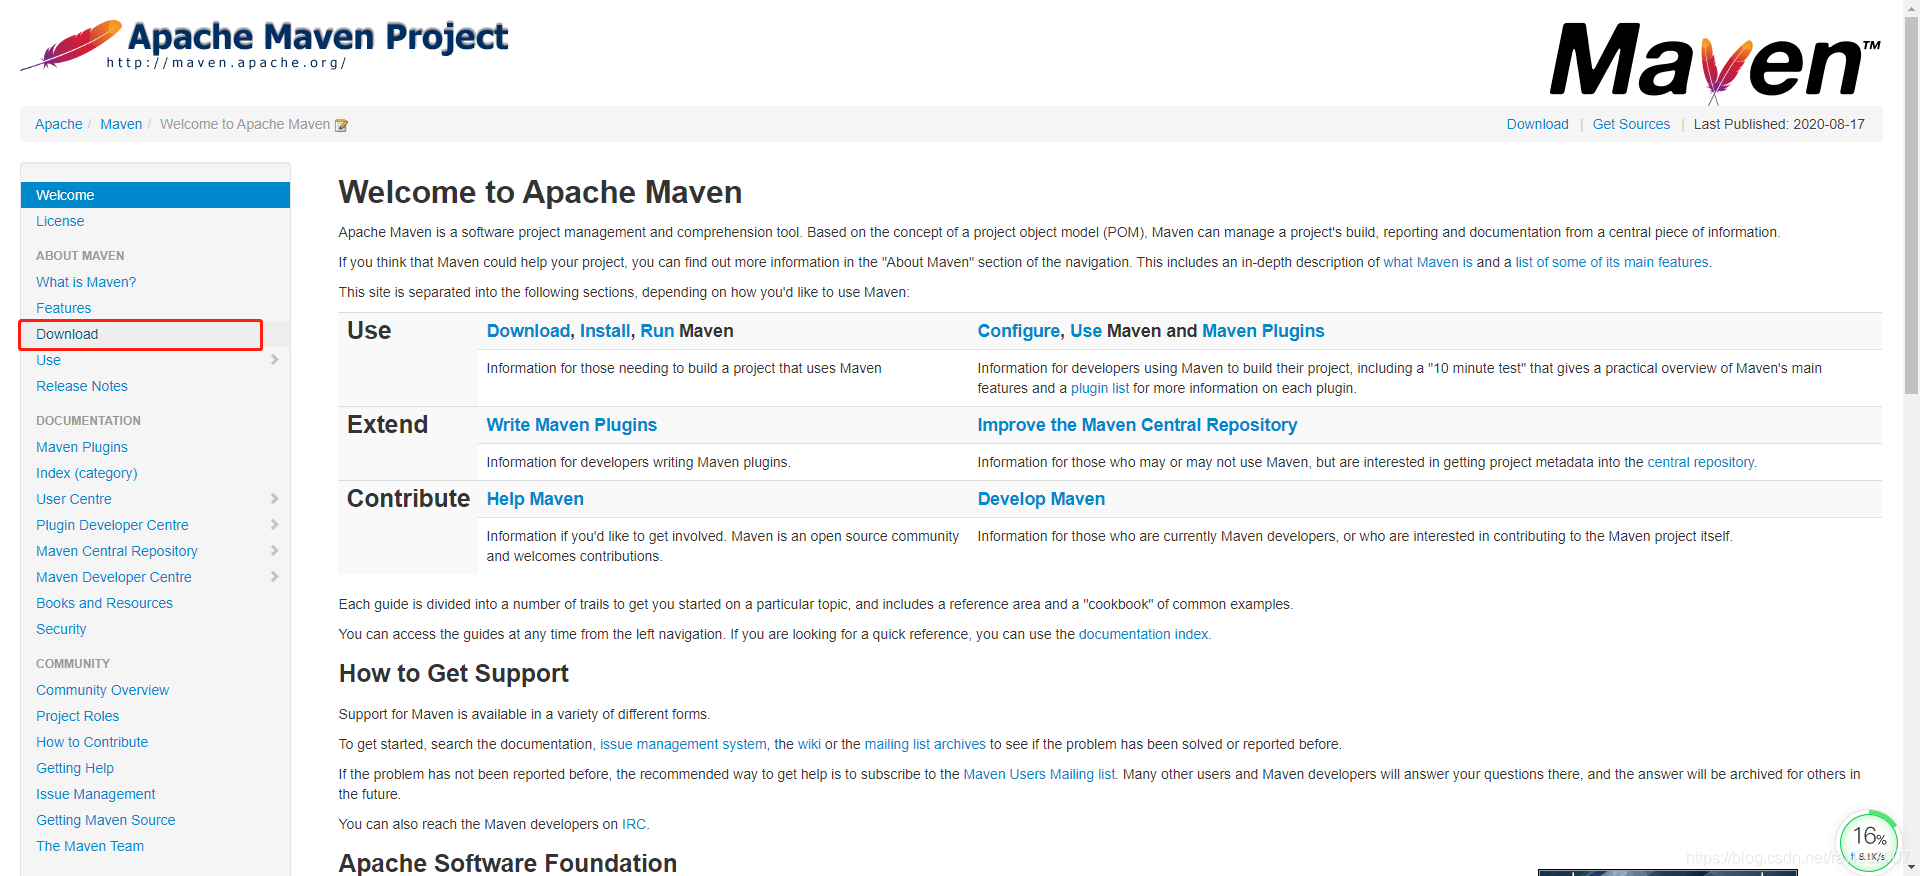Viewport: 1920px width, 876px height.
Task: Open the Use sidebar item
Action: pyautogui.click(x=48, y=360)
